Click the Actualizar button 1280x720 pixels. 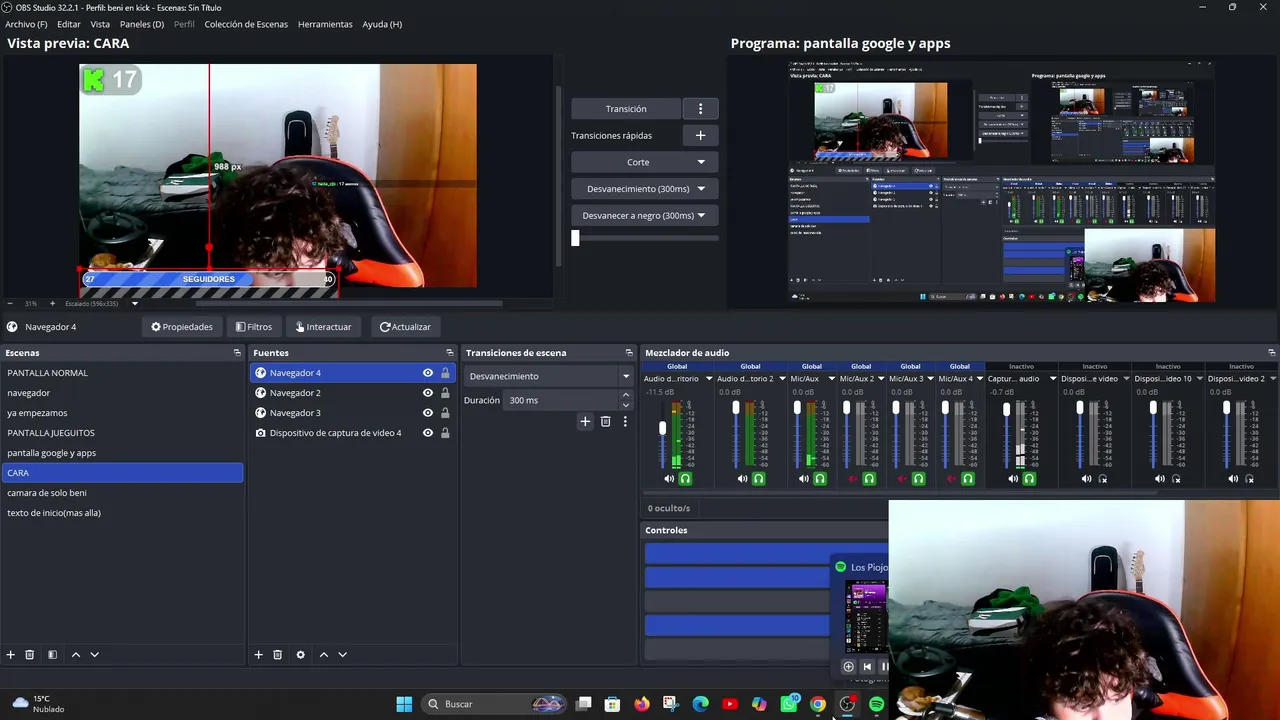coord(405,327)
